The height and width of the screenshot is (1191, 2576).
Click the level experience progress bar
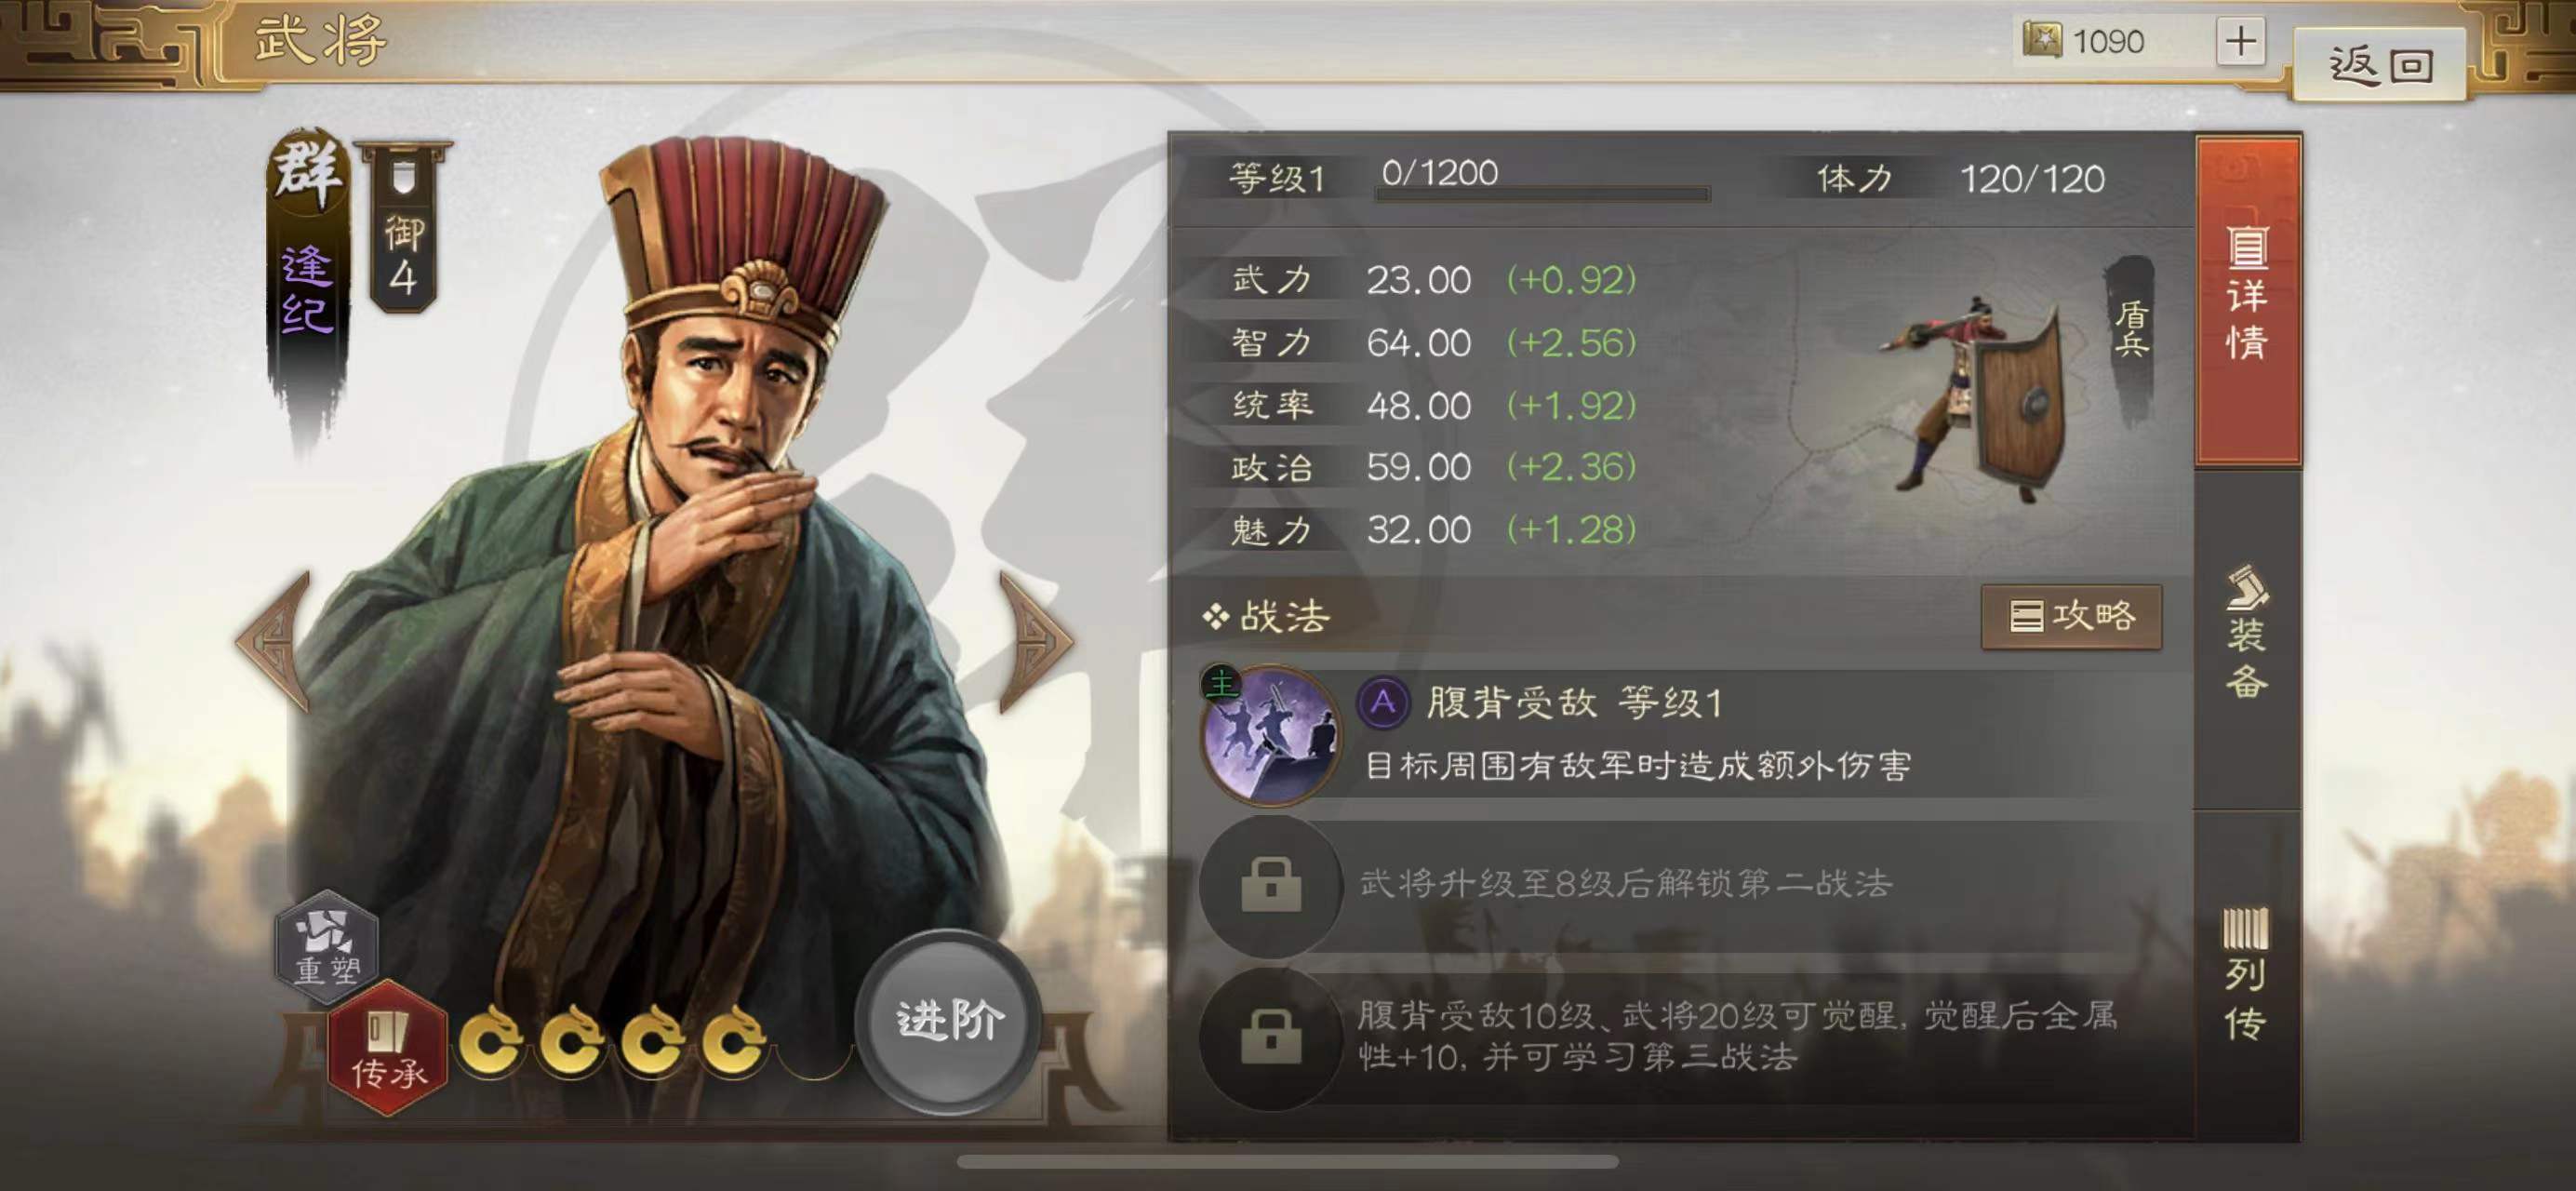1542,193
